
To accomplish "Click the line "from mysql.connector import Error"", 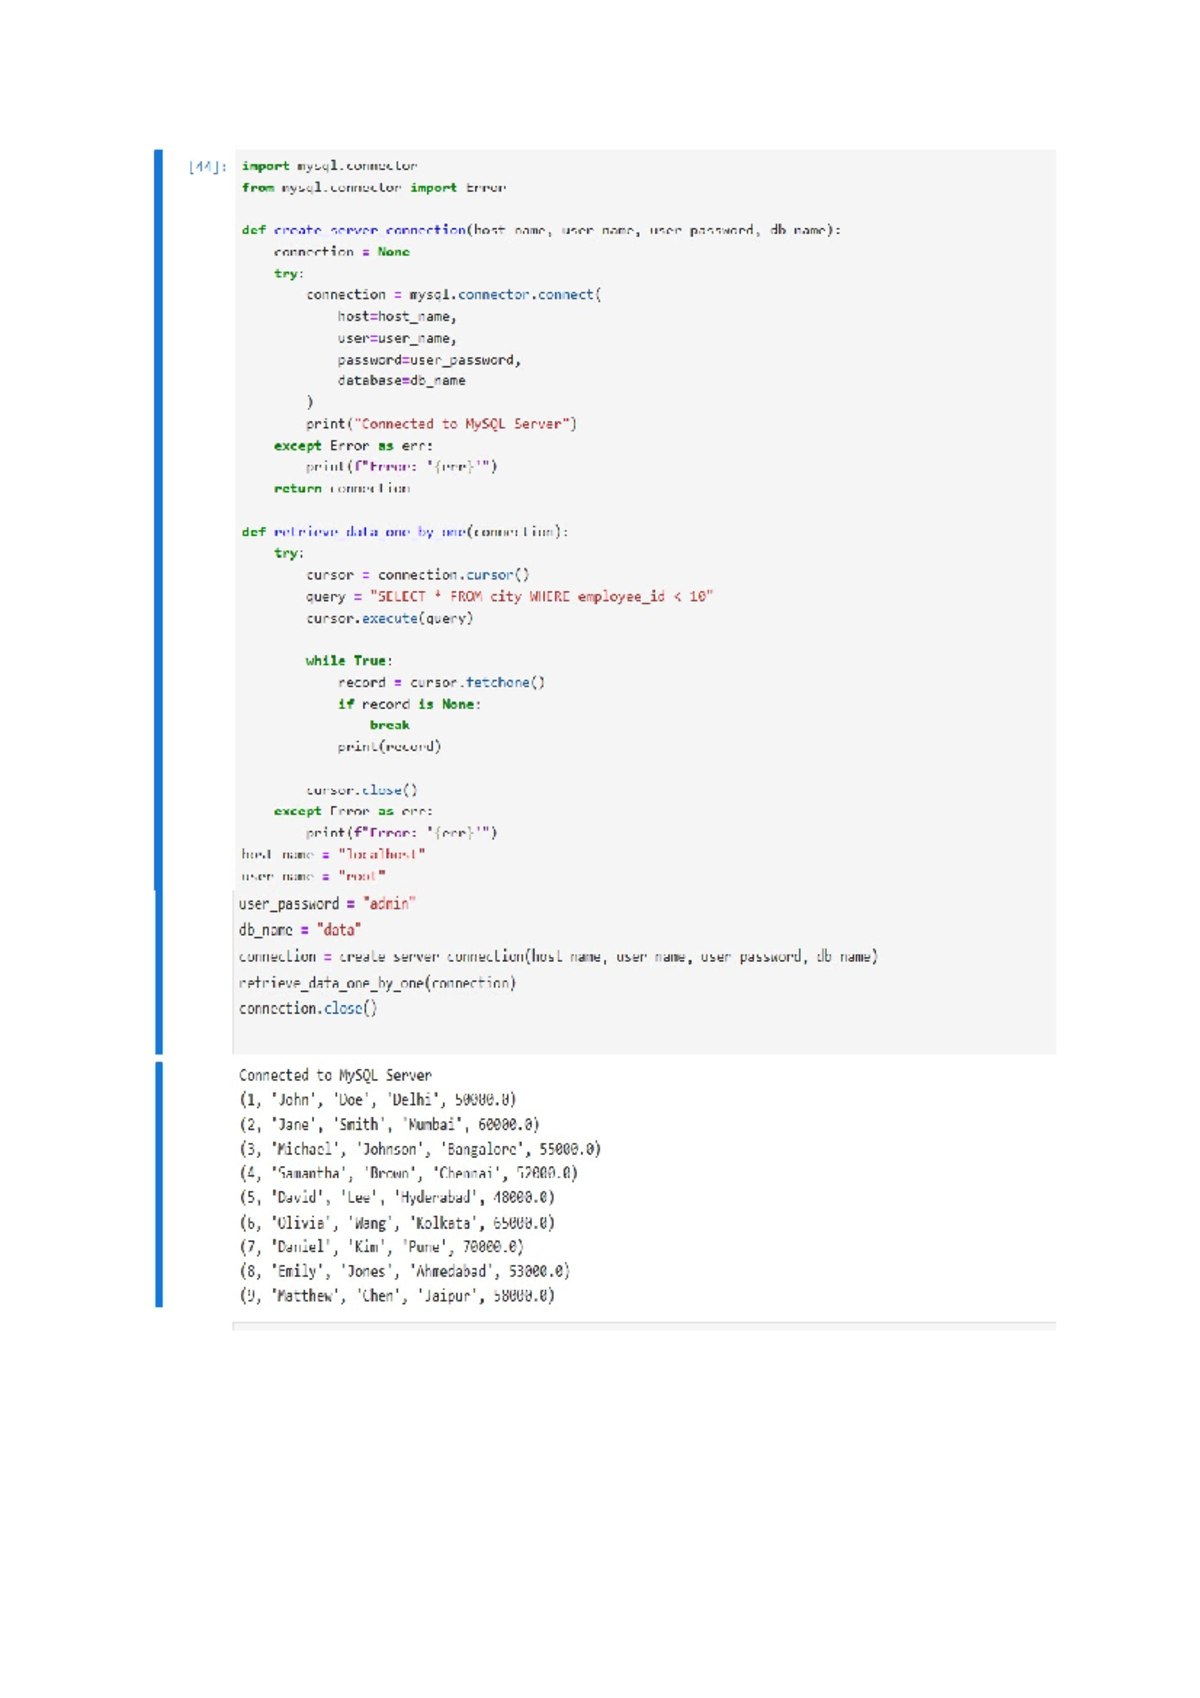I will (x=373, y=187).
